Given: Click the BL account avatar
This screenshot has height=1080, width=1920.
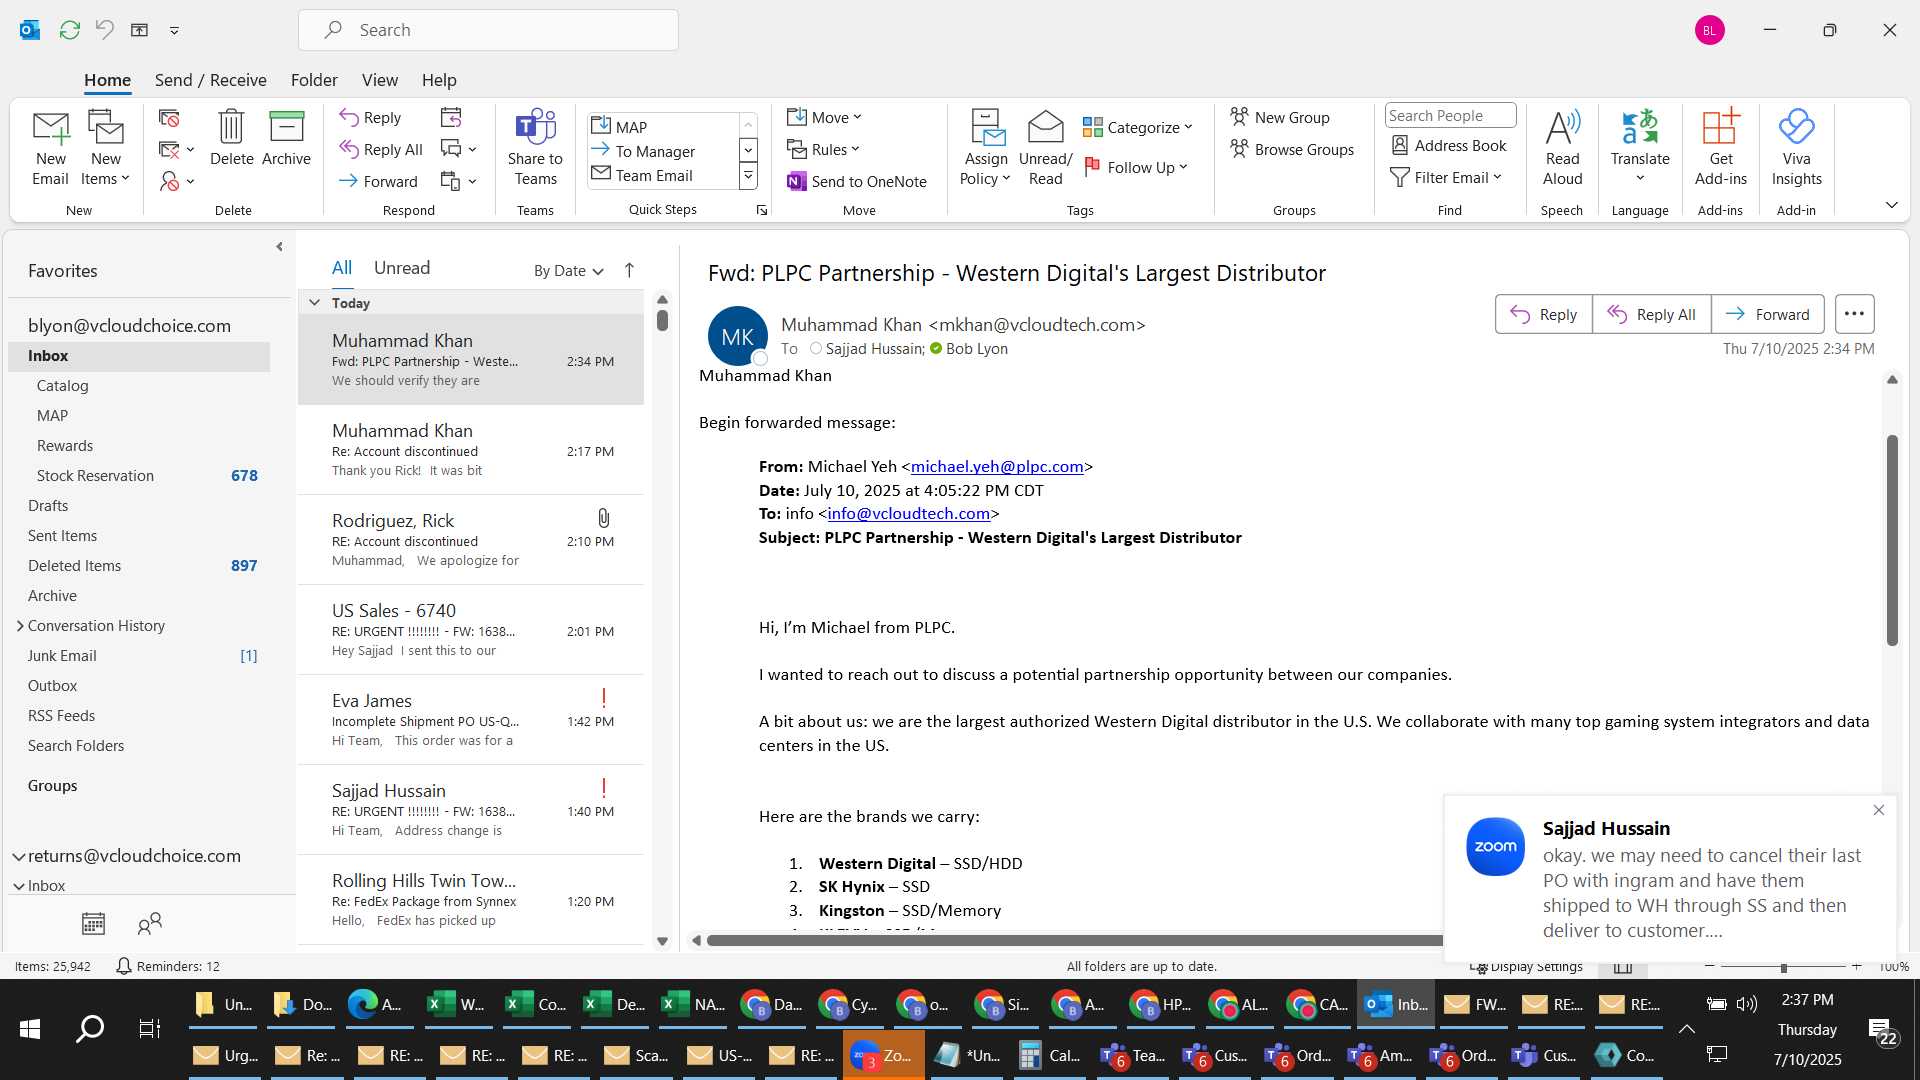Looking at the screenshot, I should pos(1709,30).
